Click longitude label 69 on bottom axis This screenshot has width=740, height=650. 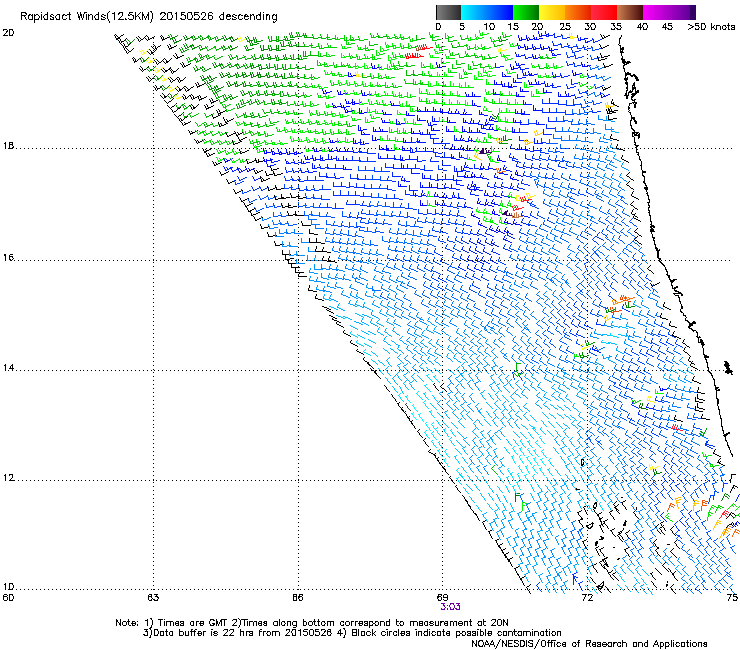pos(442,598)
